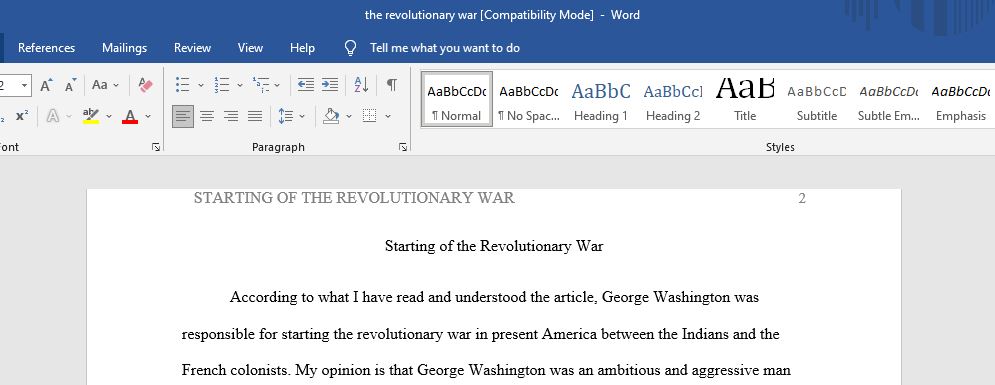Click the words French colonists in the paragraph

click(235, 370)
